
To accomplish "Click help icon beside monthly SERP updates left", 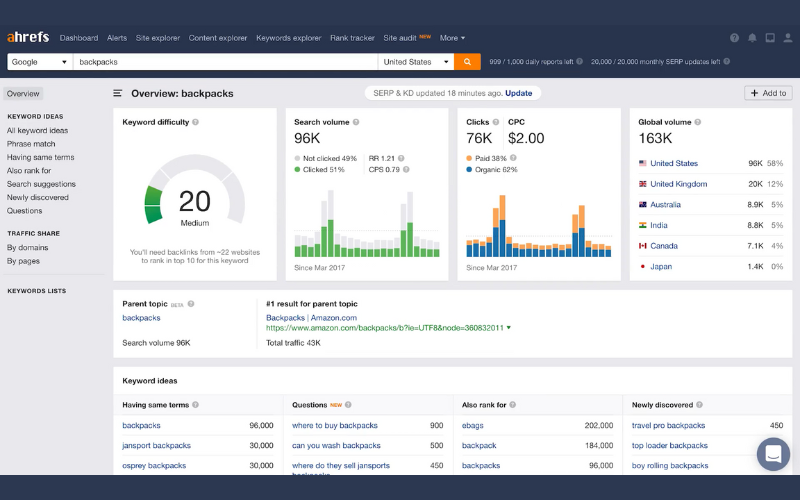I will 727,61.
